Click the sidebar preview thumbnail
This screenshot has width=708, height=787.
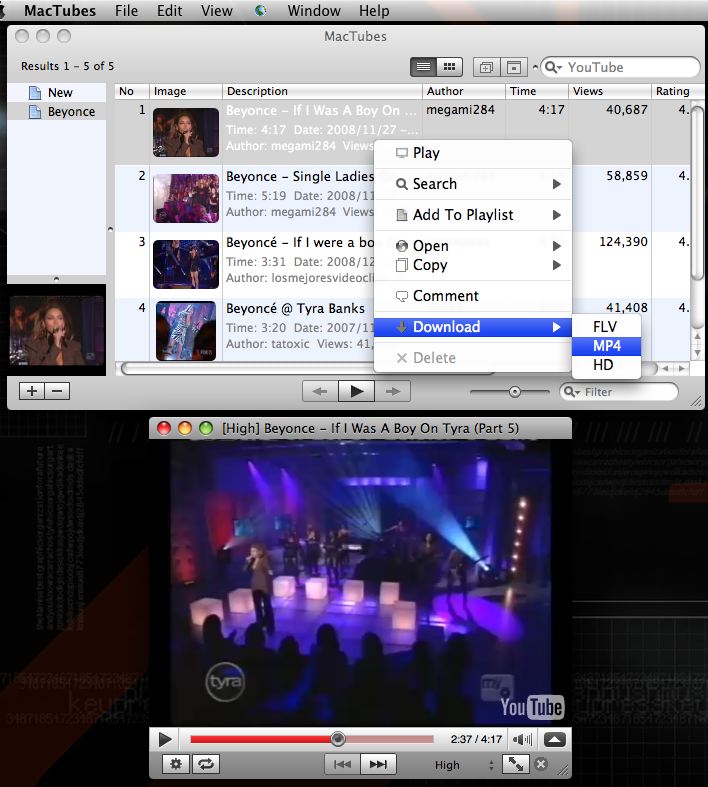(x=57, y=330)
